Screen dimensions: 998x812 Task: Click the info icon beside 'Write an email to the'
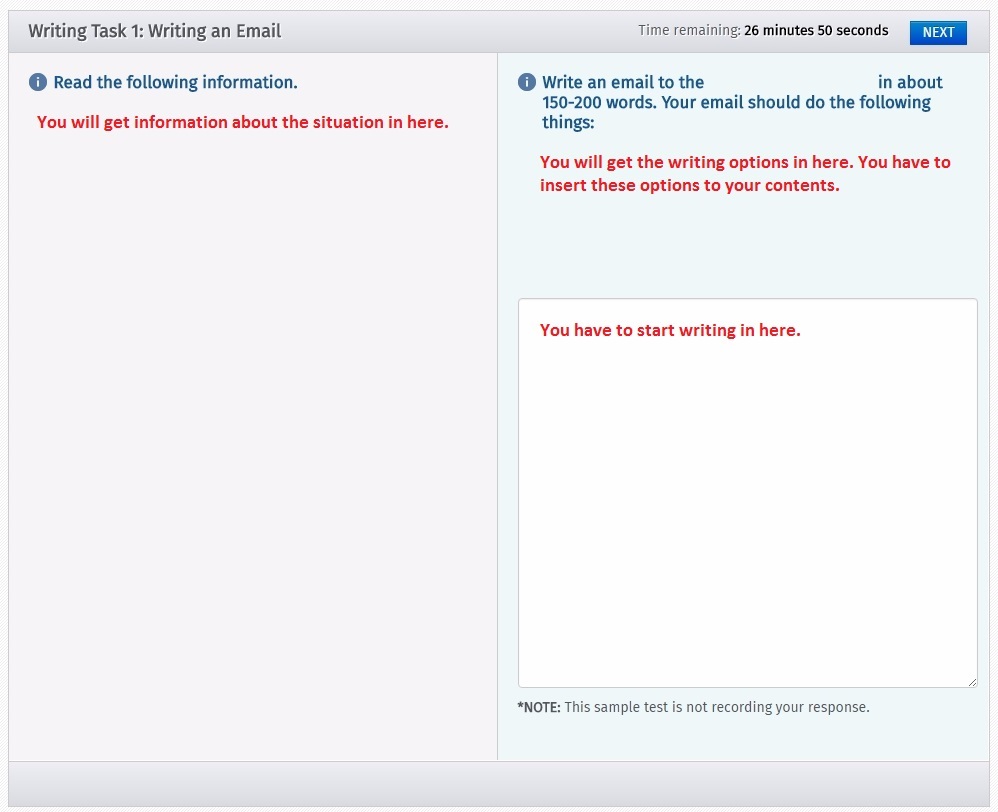tap(526, 82)
